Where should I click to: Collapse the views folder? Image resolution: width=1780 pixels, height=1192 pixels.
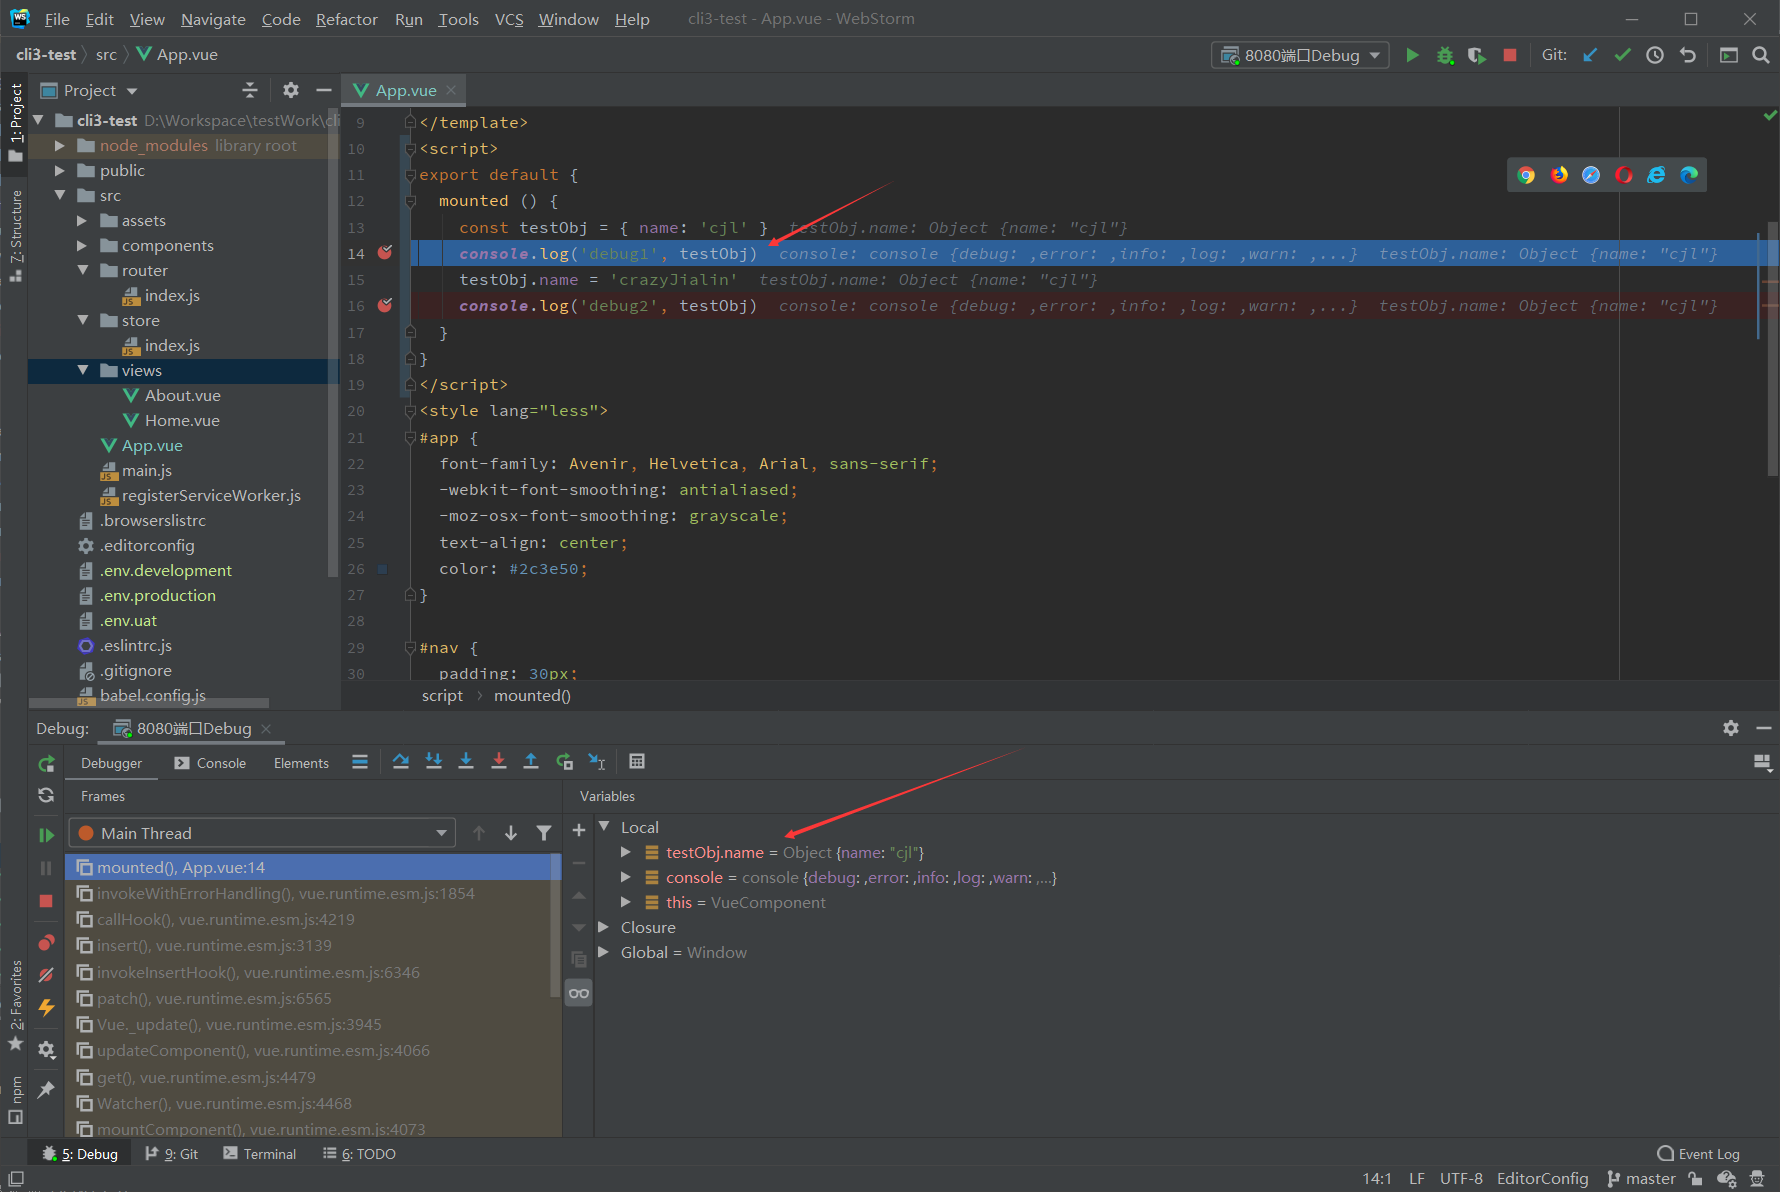[82, 371]
